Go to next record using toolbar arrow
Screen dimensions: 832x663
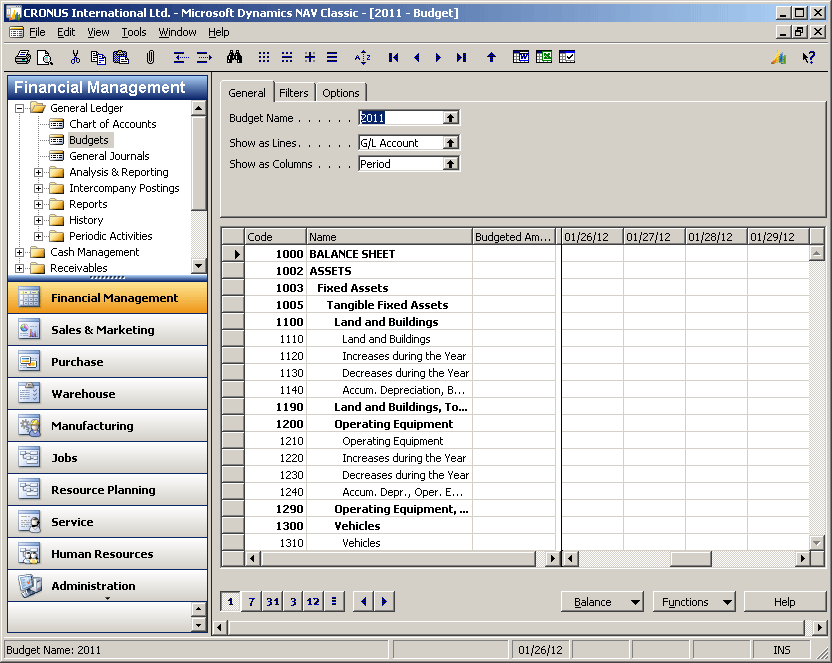pyautogui.click(x=438, y=57)
